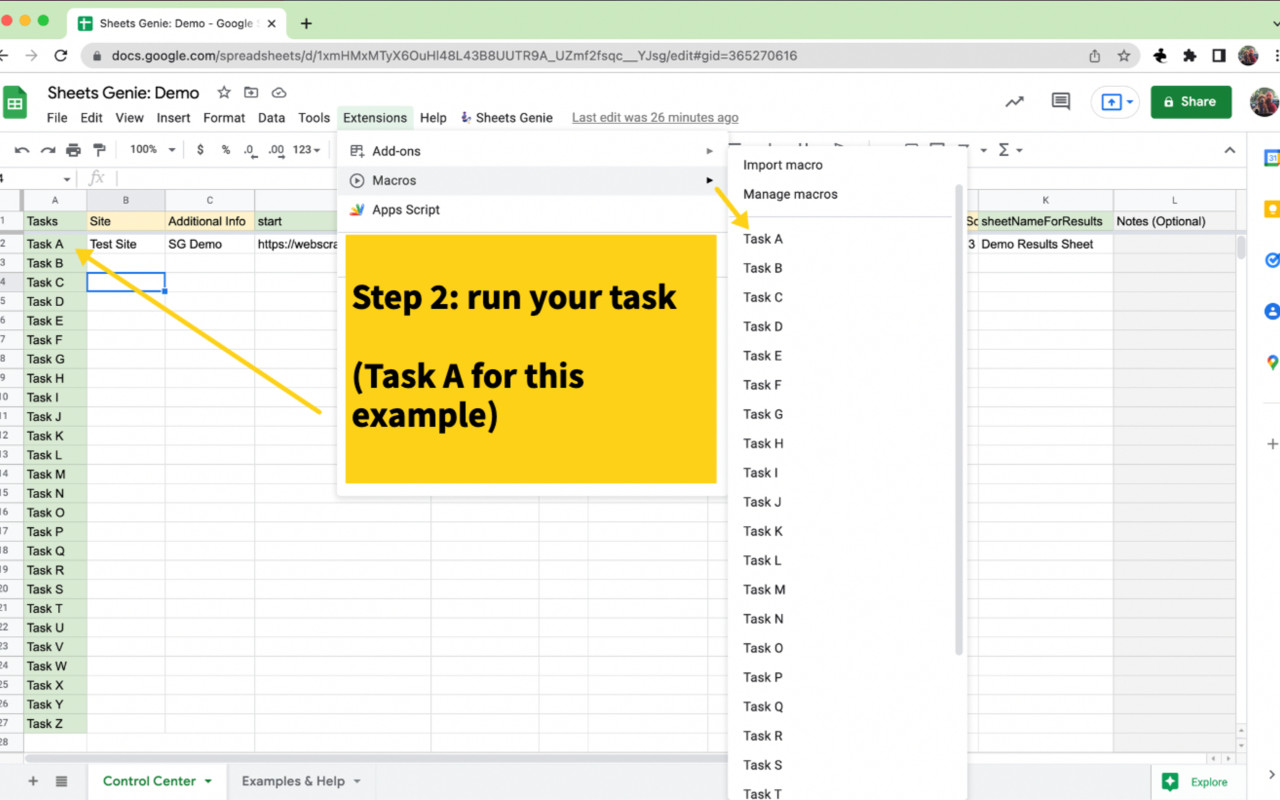
Task: Open the Format menu
Action: coord(224,117)
